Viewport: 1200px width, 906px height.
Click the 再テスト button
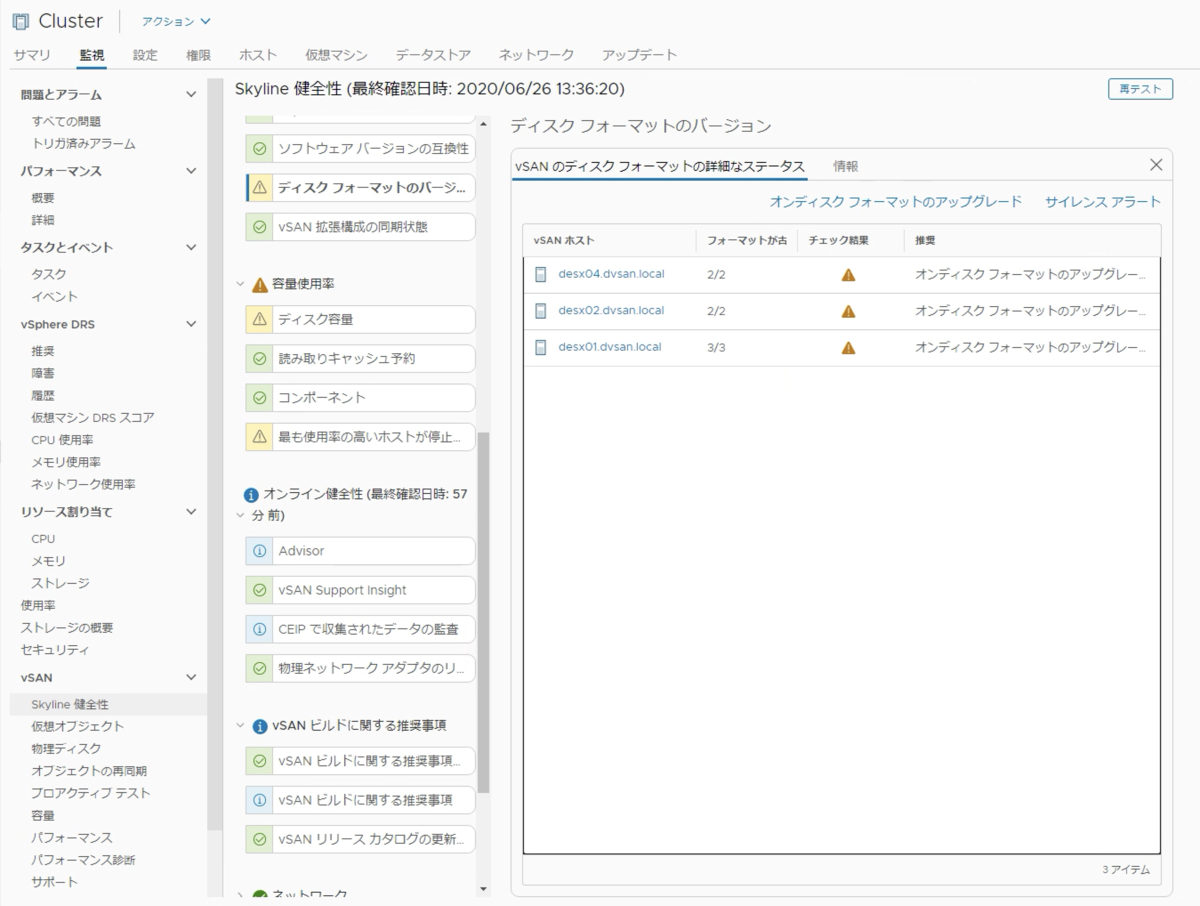click(1140, 89)
